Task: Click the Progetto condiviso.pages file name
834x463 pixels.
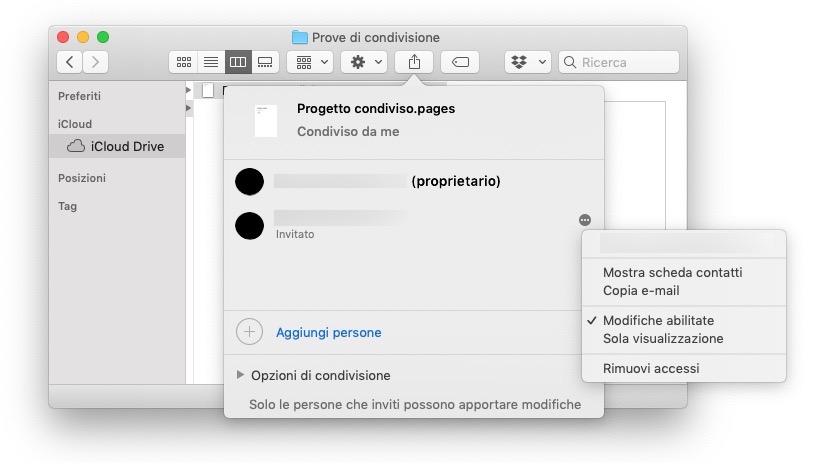Action: tap(376, 109)
